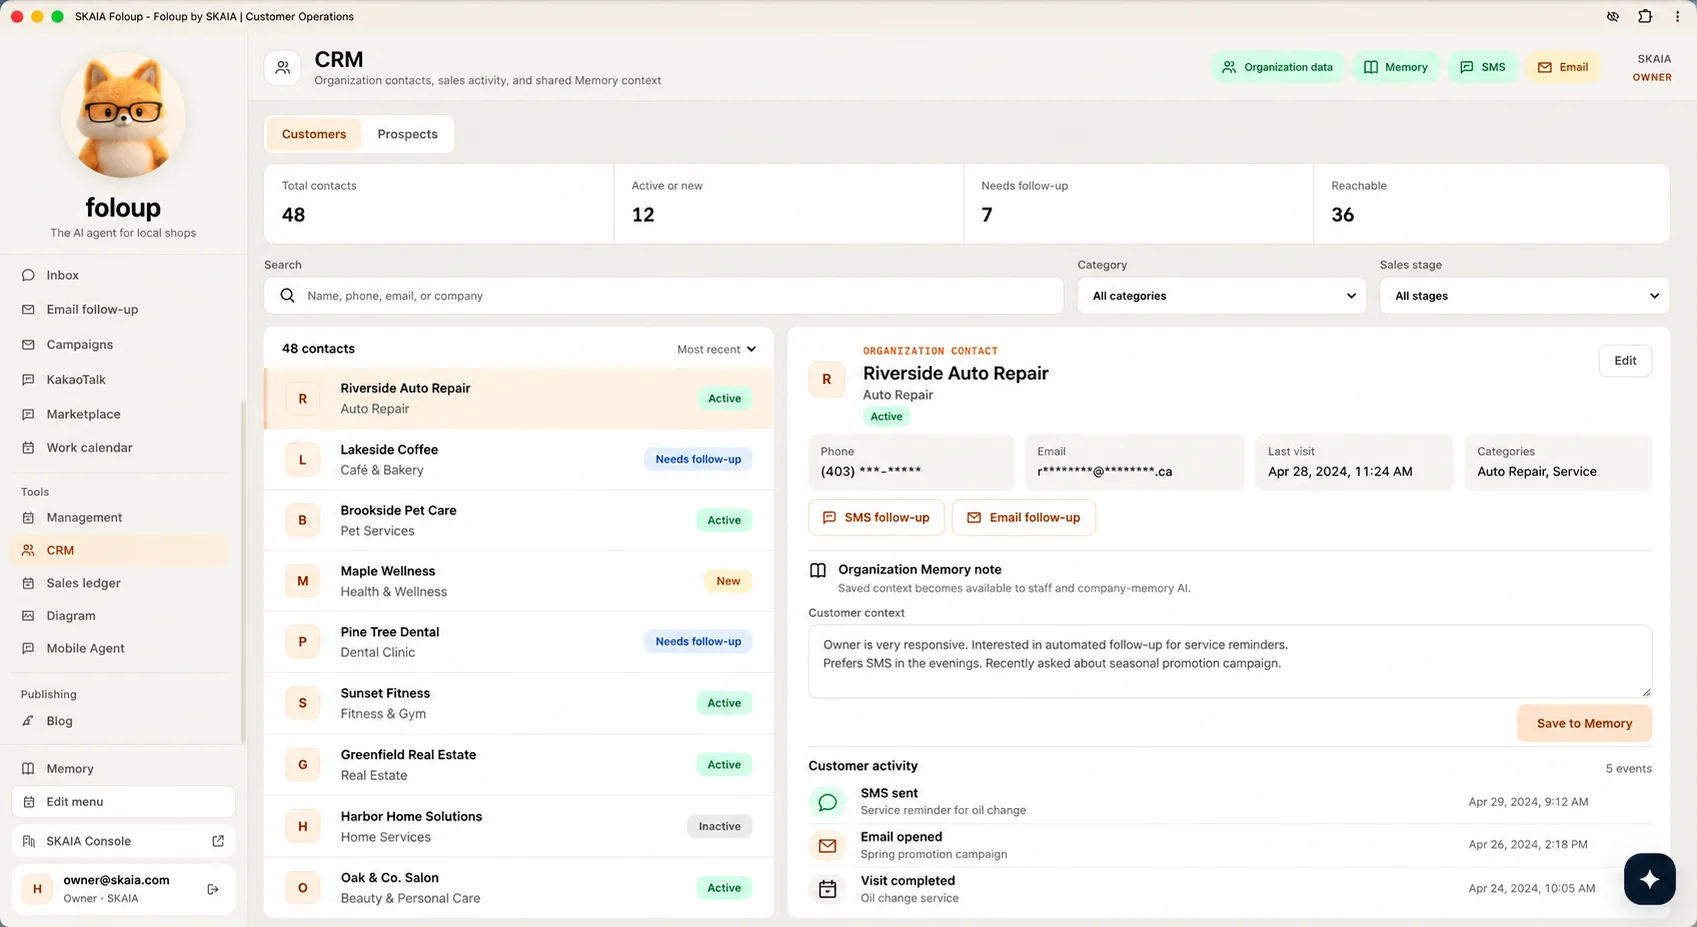This screenshot has height=927, width=1697.
Task: Click the foloup fox mascot avatar
Action: pyautogui.click(x=123, y=116)
